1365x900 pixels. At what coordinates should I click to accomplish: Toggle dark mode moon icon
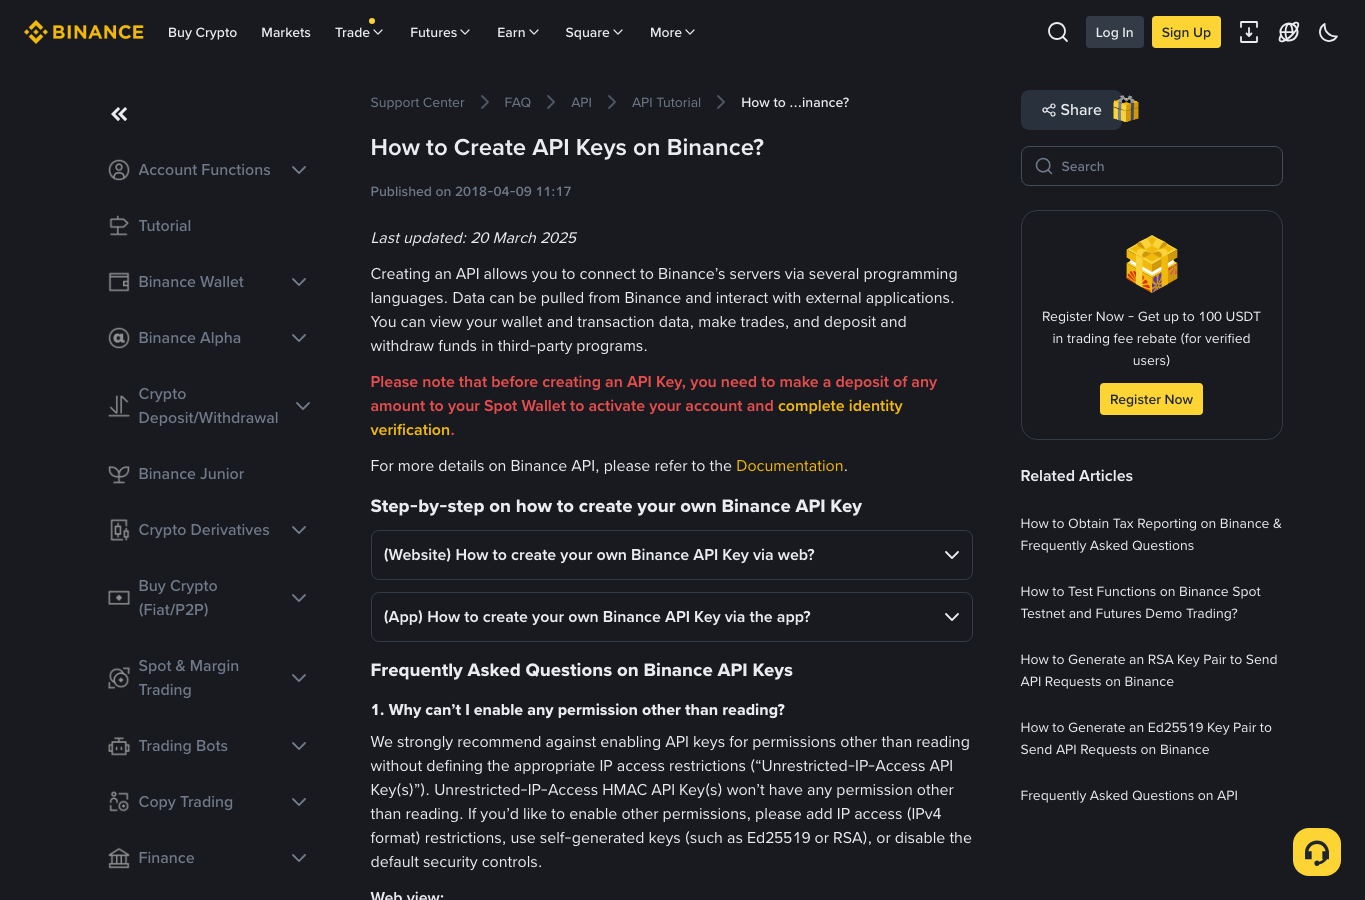(1329, 32)
